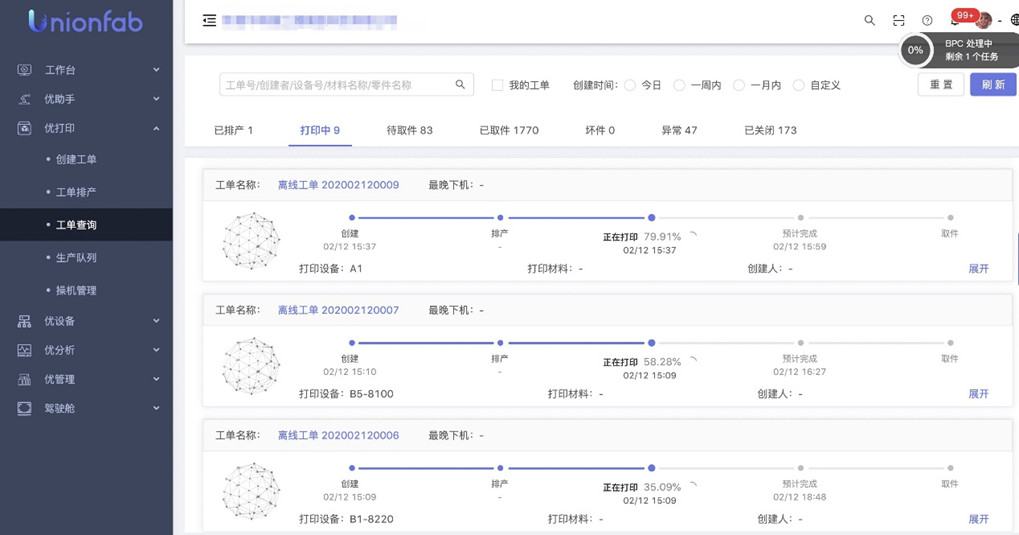Enable the 我的工单 checkbox

[497, 85]
